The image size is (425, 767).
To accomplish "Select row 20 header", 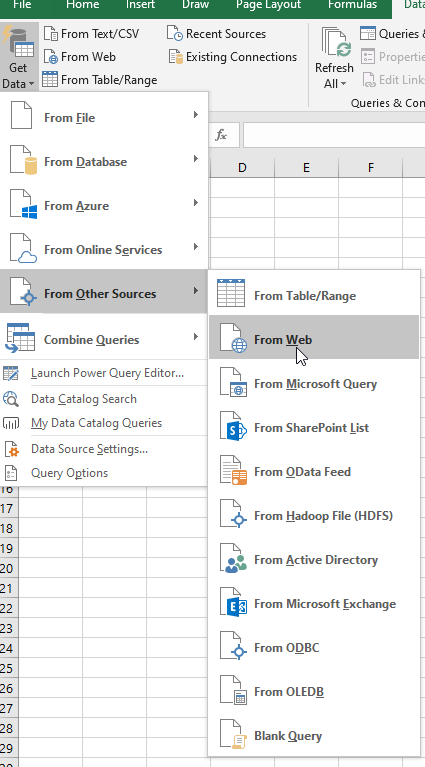I will [x=7, y=568].
